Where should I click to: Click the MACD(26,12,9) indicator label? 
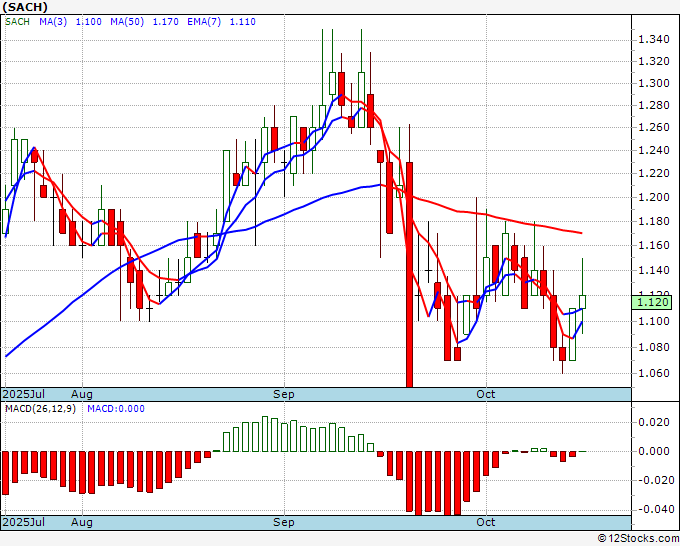click(x=40, y=409)
